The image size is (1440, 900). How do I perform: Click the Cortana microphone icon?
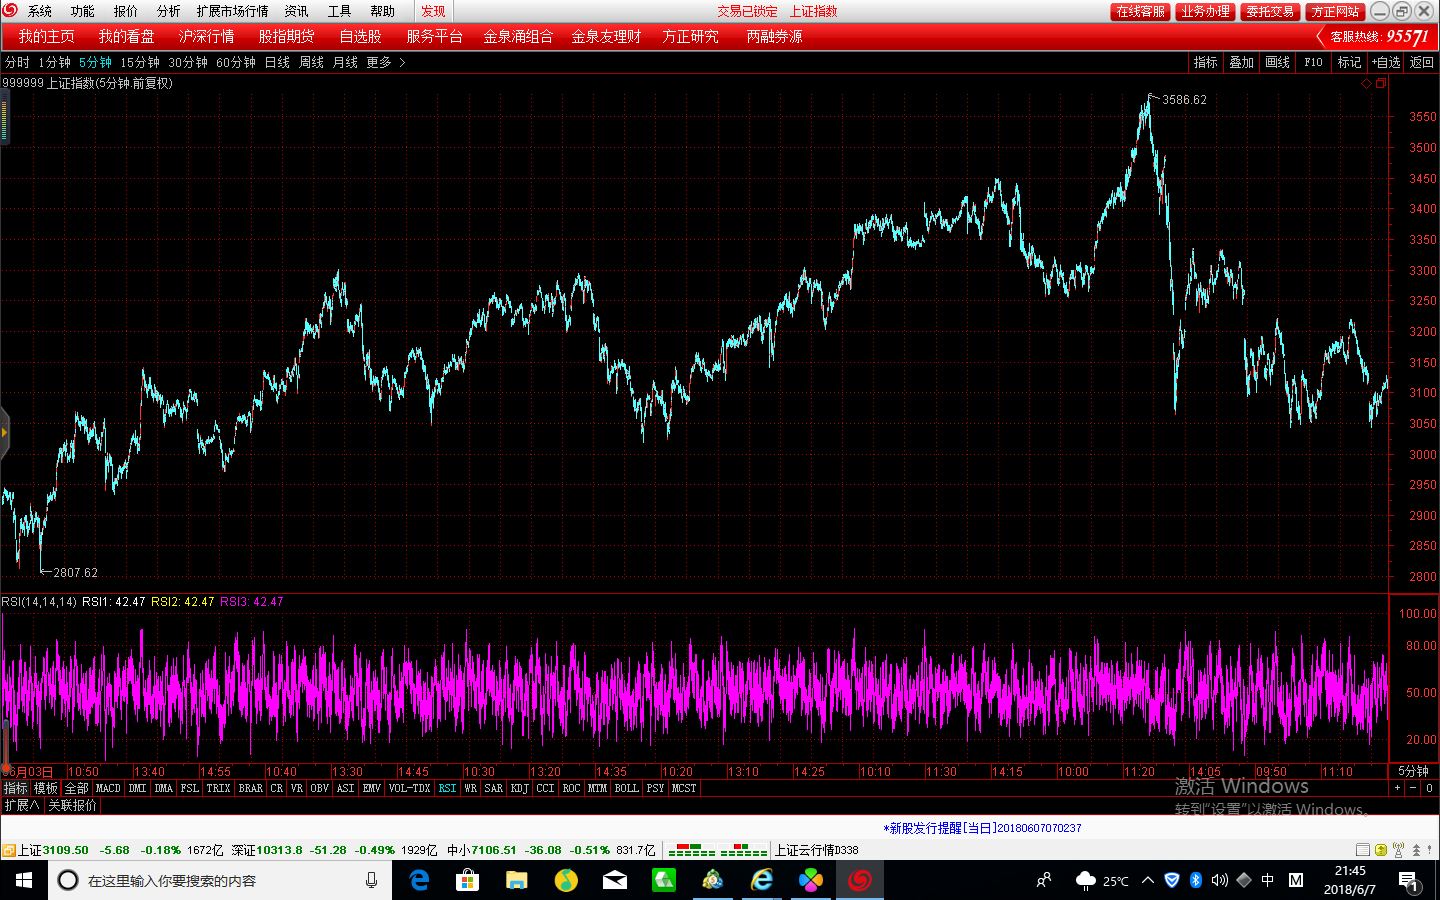coord(371,880)
